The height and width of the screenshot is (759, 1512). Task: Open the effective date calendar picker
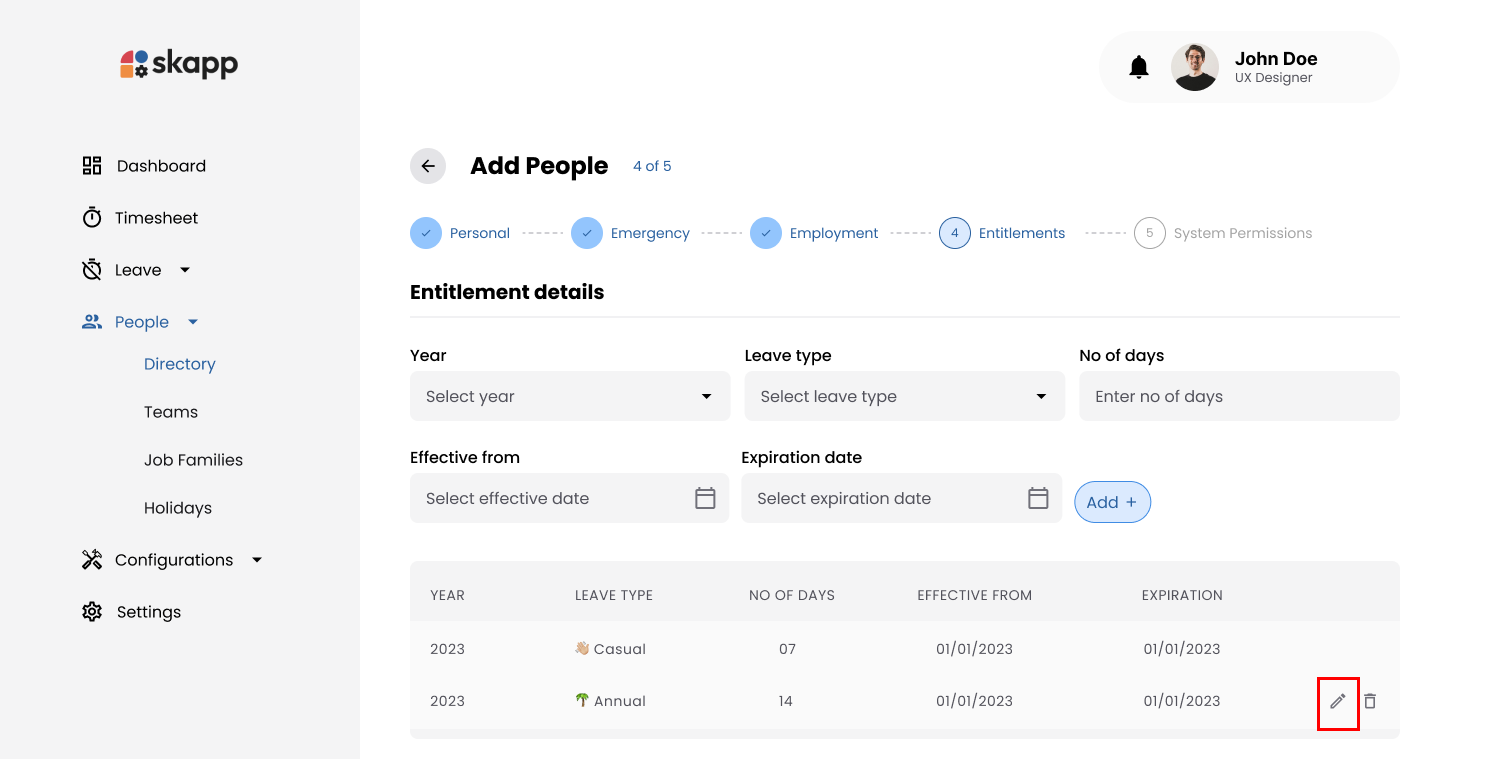coord(706,497)
